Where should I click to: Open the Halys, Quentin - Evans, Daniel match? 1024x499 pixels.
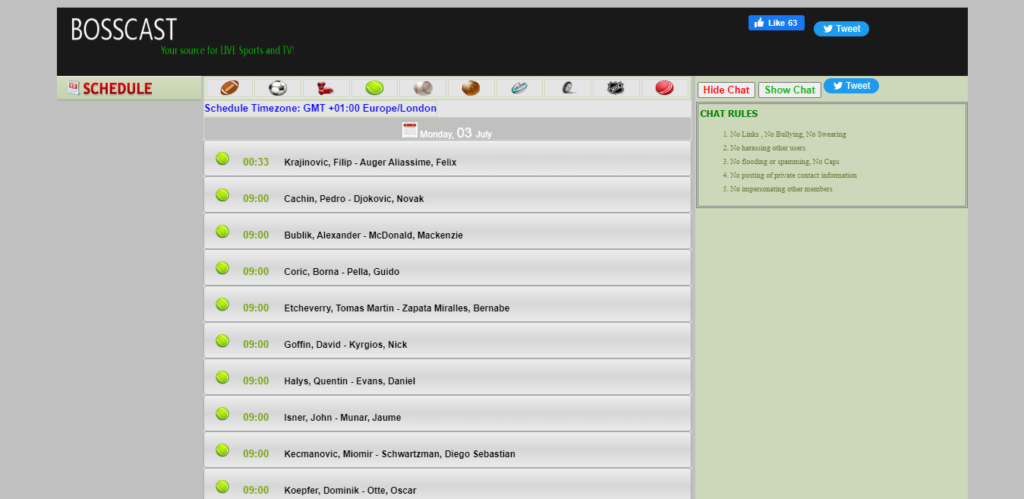coord(349,381)
